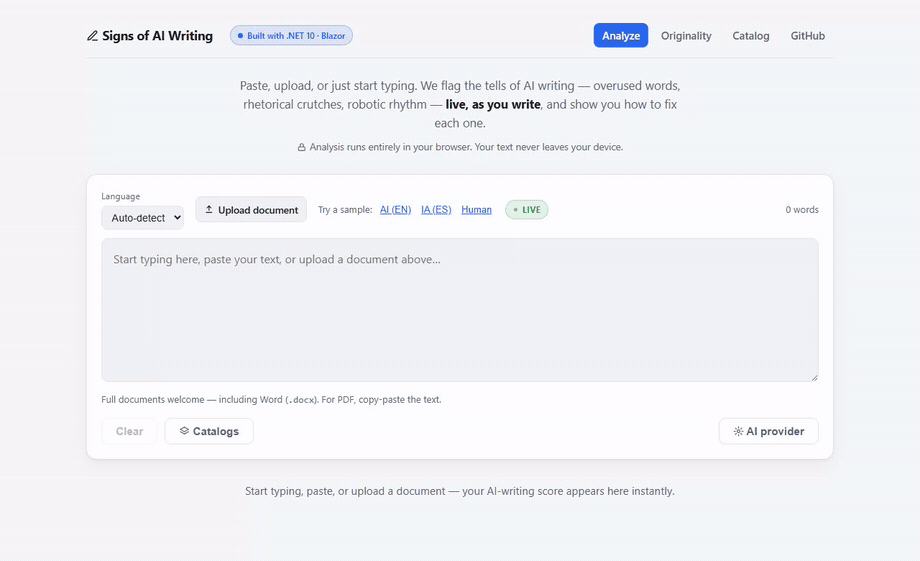Click the layers icon in Catalogs button
This screenshot has width=920, height=561.
(184, 431)
